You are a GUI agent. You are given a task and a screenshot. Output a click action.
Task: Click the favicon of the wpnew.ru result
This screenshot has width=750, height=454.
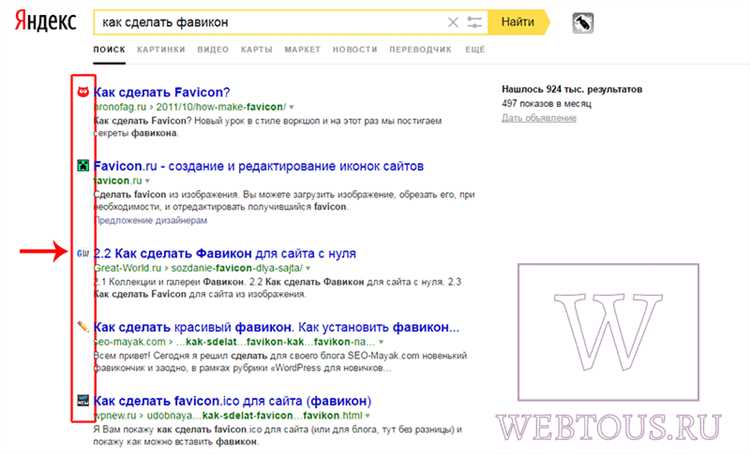click(83, 399)
